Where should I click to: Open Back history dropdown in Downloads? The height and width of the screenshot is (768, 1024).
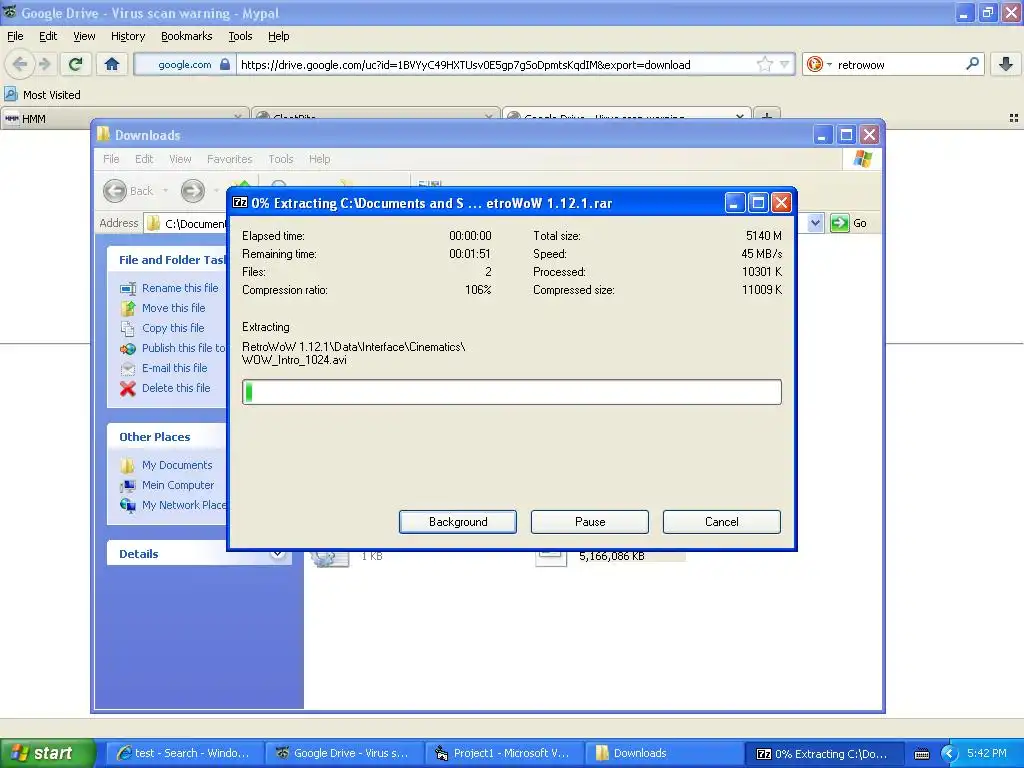click(165, 191)
